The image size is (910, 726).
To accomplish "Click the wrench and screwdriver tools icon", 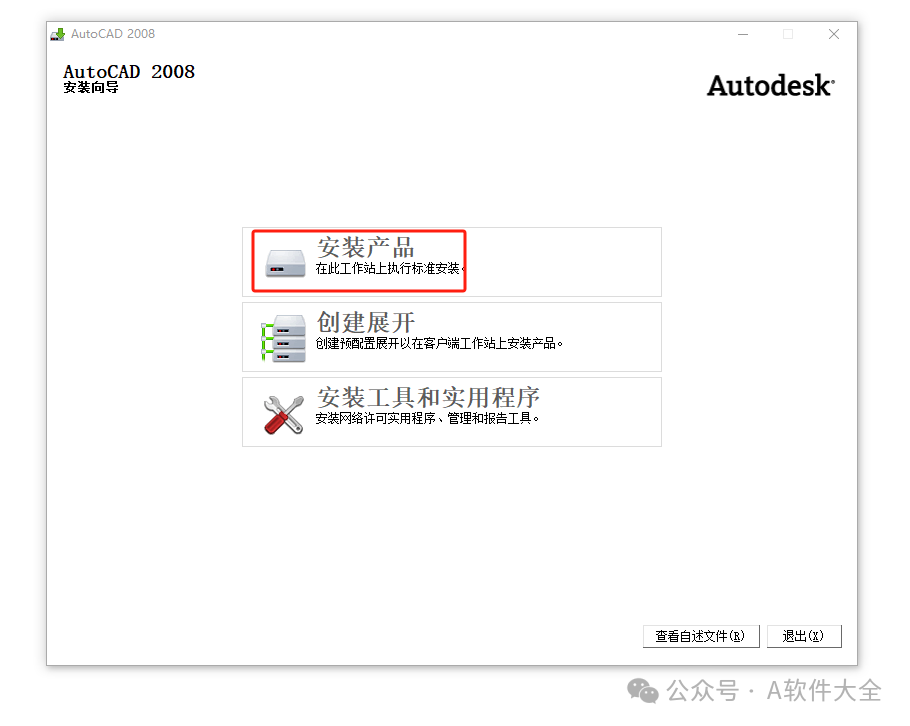I will [283, 414].
